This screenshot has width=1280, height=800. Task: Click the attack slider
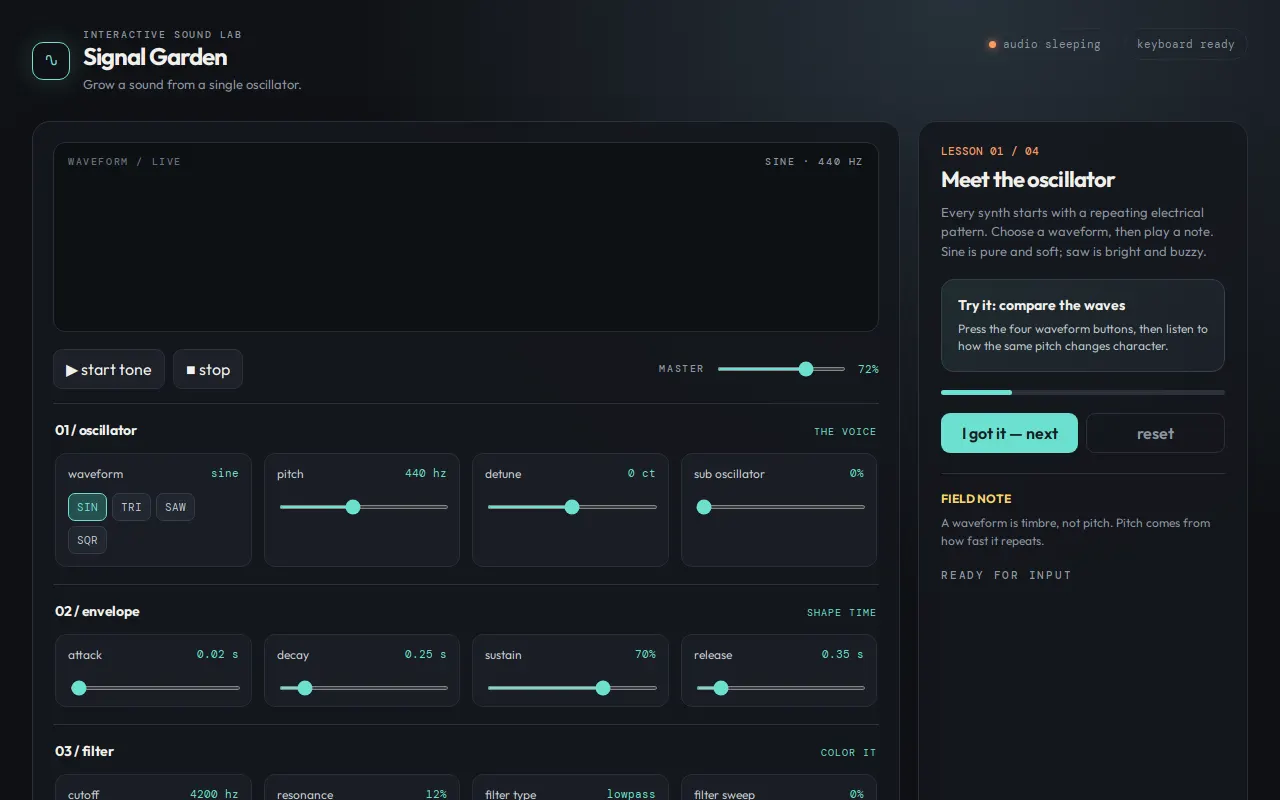point(154,688)
